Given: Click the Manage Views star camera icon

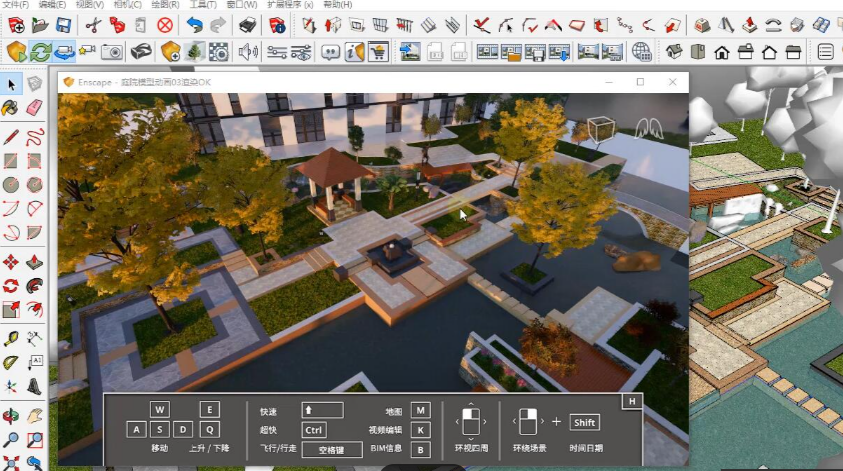Looking at the screenshot, I should coord(87,51).
